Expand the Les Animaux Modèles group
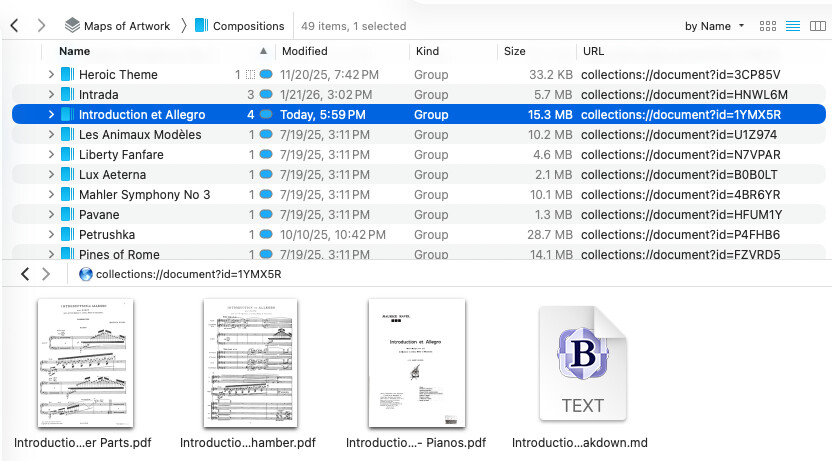This screenshot has width=832, height=461. tap(51, 134)
